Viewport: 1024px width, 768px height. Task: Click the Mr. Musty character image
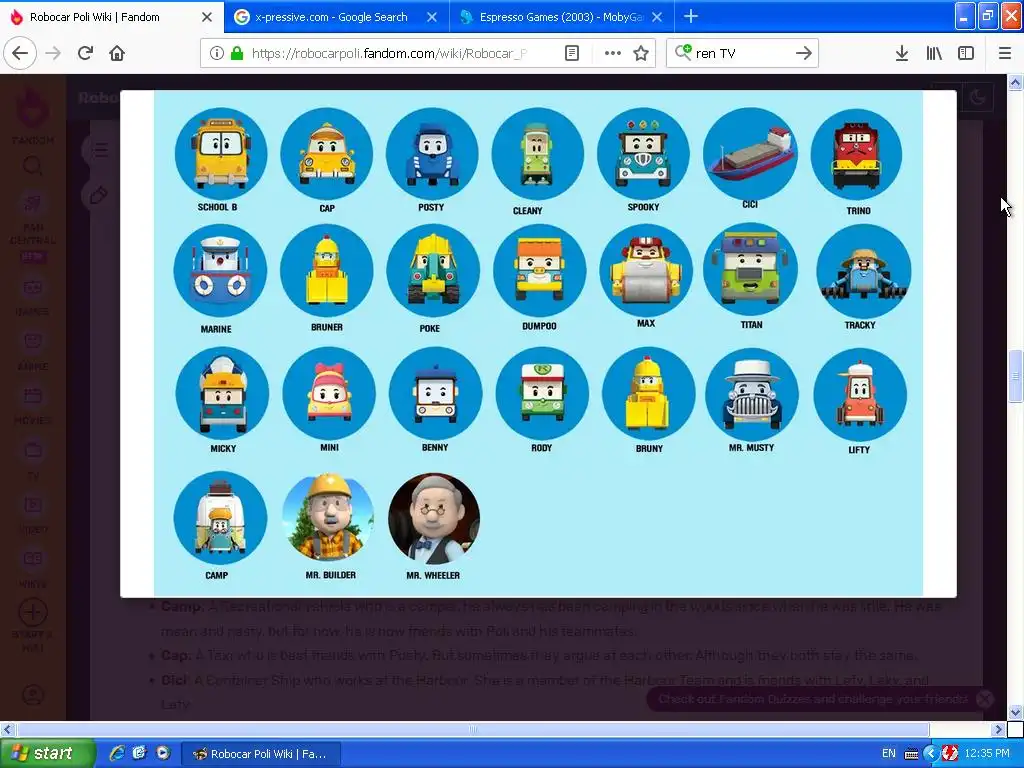[x=752, y=394]
